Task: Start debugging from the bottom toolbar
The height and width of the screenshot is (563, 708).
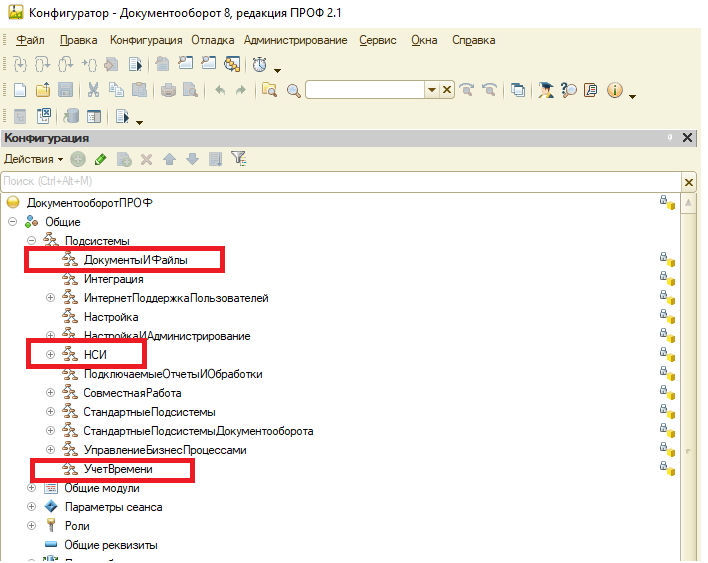Action: tap(122, 116)
